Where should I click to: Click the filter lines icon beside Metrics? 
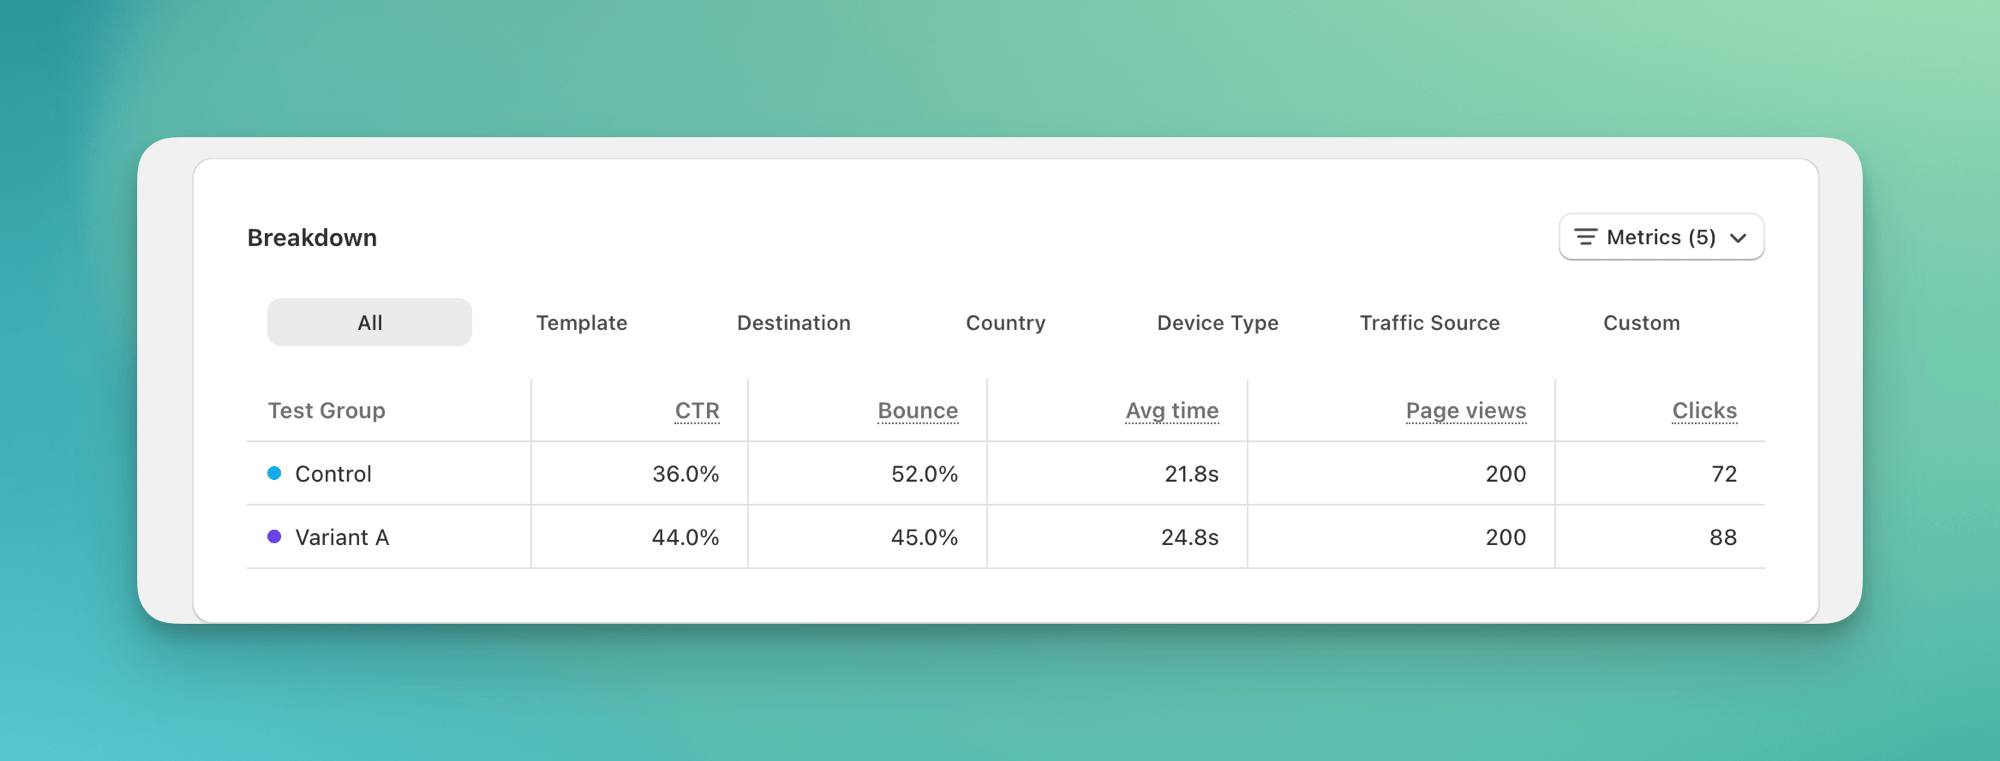(1586, 237)
